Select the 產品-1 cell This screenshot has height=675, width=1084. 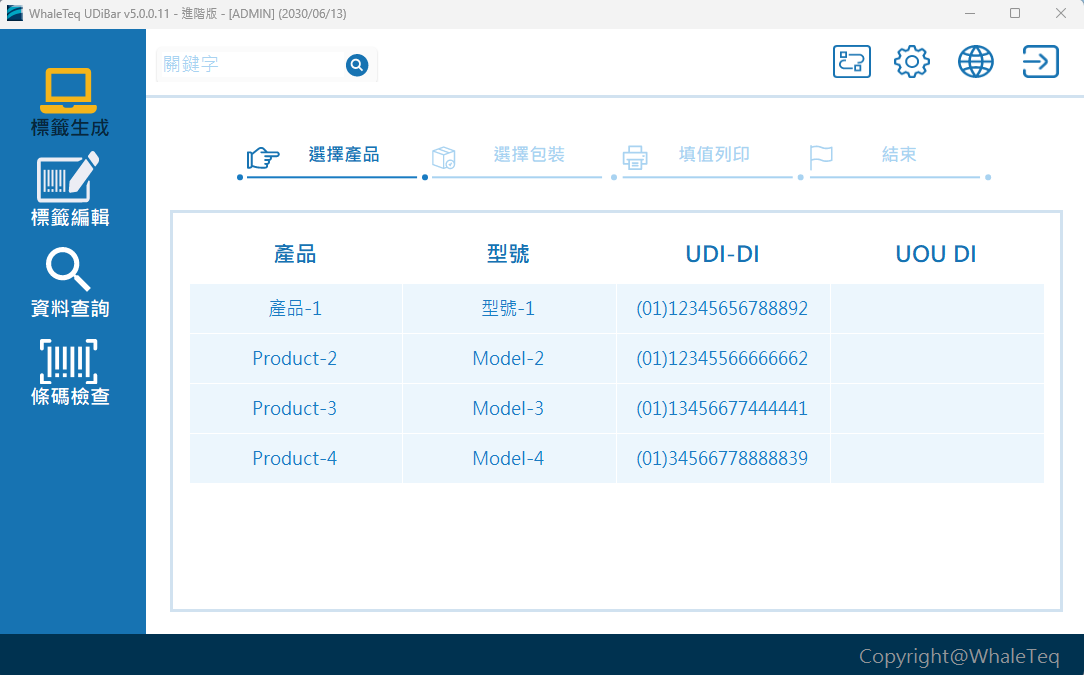point(295,308)
